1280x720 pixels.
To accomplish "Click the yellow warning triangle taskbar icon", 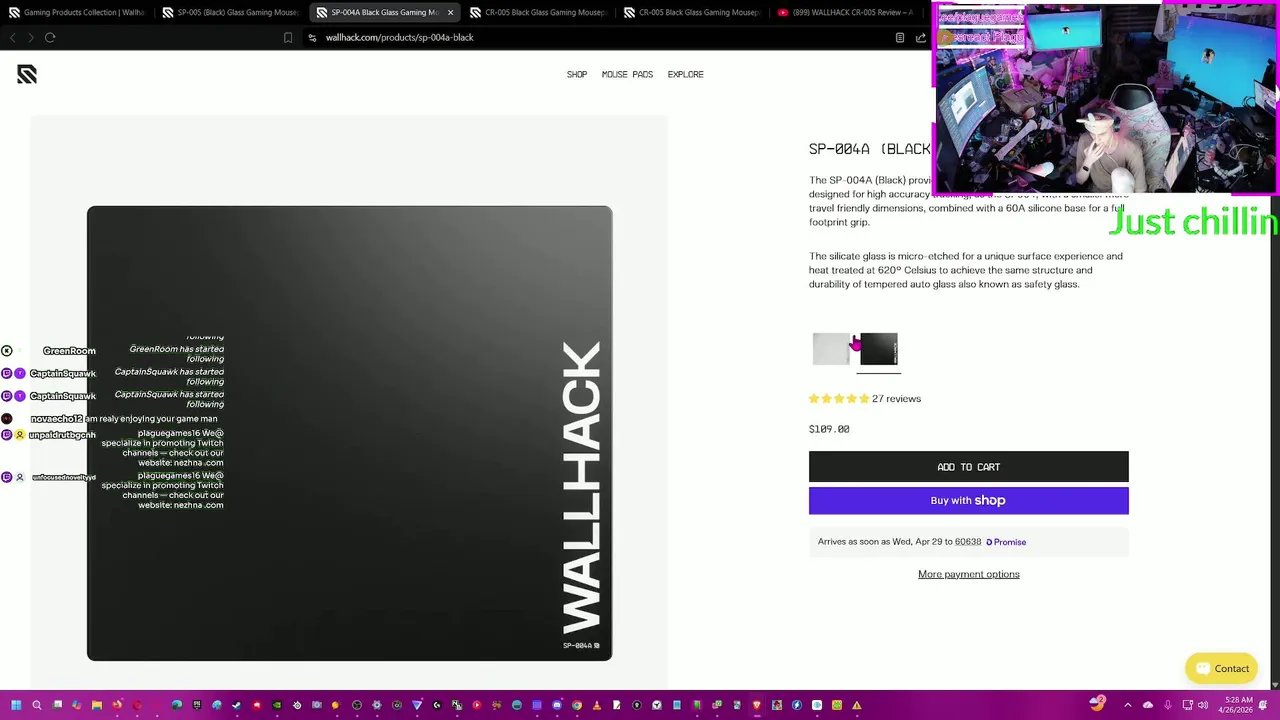I will (857, 705).
